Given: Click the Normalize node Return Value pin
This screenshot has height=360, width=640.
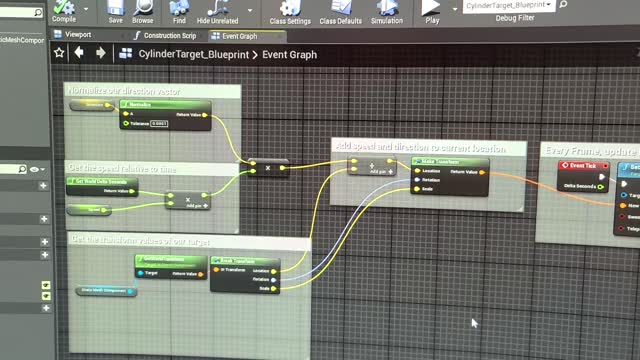Looking at the screenshot, I should click(205, 115).
